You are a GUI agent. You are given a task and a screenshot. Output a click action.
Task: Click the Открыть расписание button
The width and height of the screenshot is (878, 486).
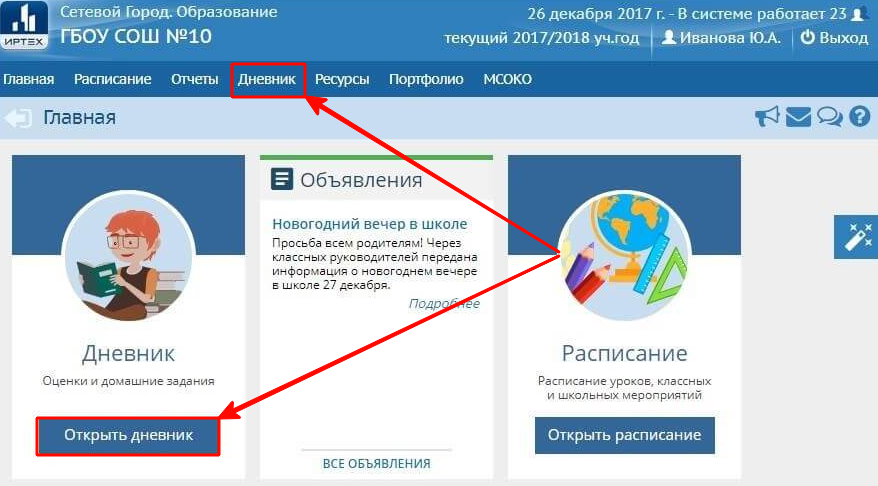coord(624,435)
